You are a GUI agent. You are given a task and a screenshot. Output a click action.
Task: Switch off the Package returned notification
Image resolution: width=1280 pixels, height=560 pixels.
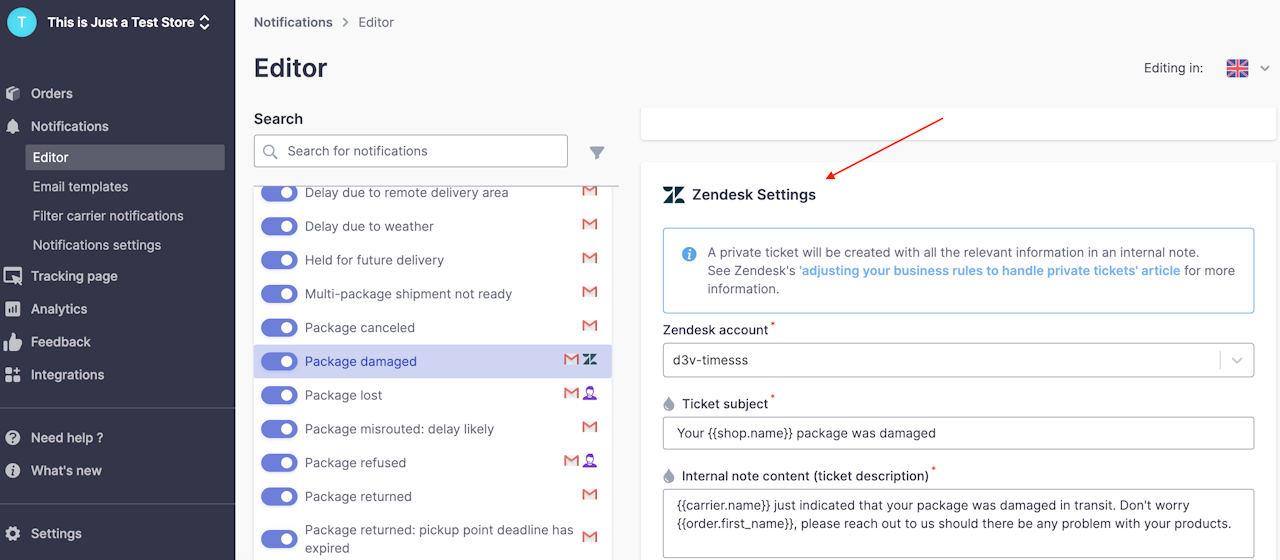pyautogui.click(x=280, y=497)
